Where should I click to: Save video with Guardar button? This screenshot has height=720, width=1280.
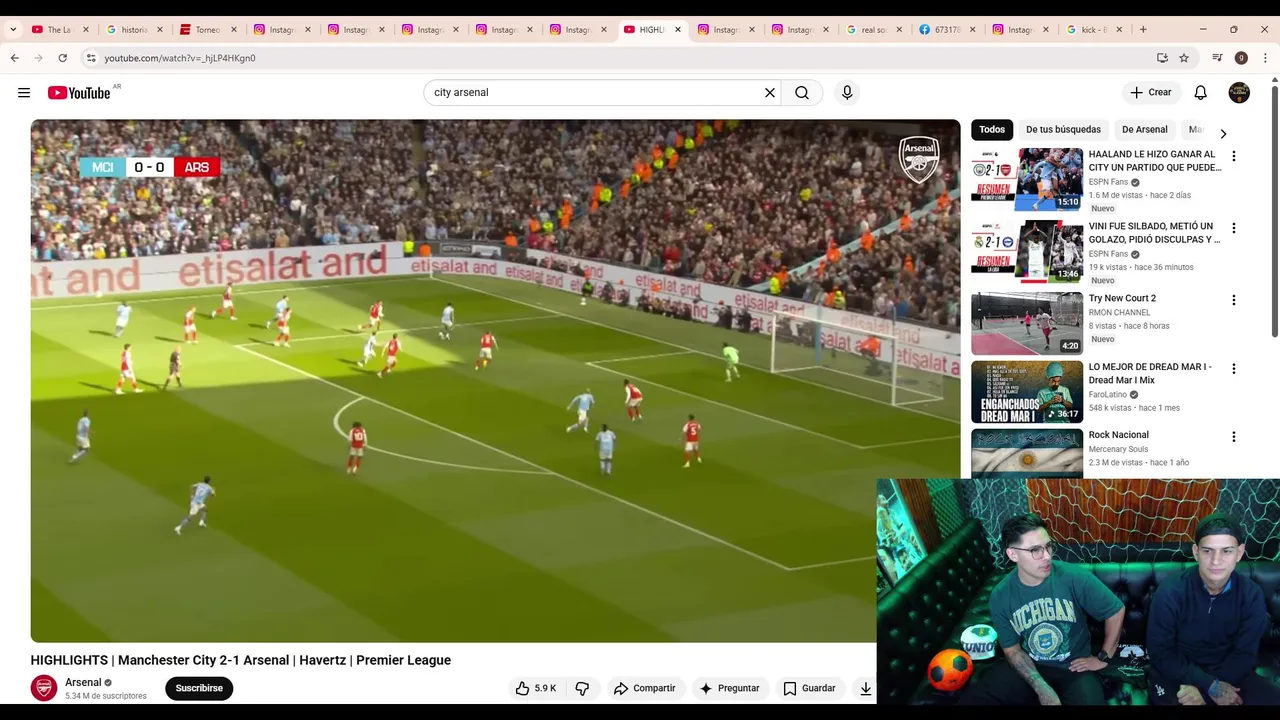[x=809, y=688]
